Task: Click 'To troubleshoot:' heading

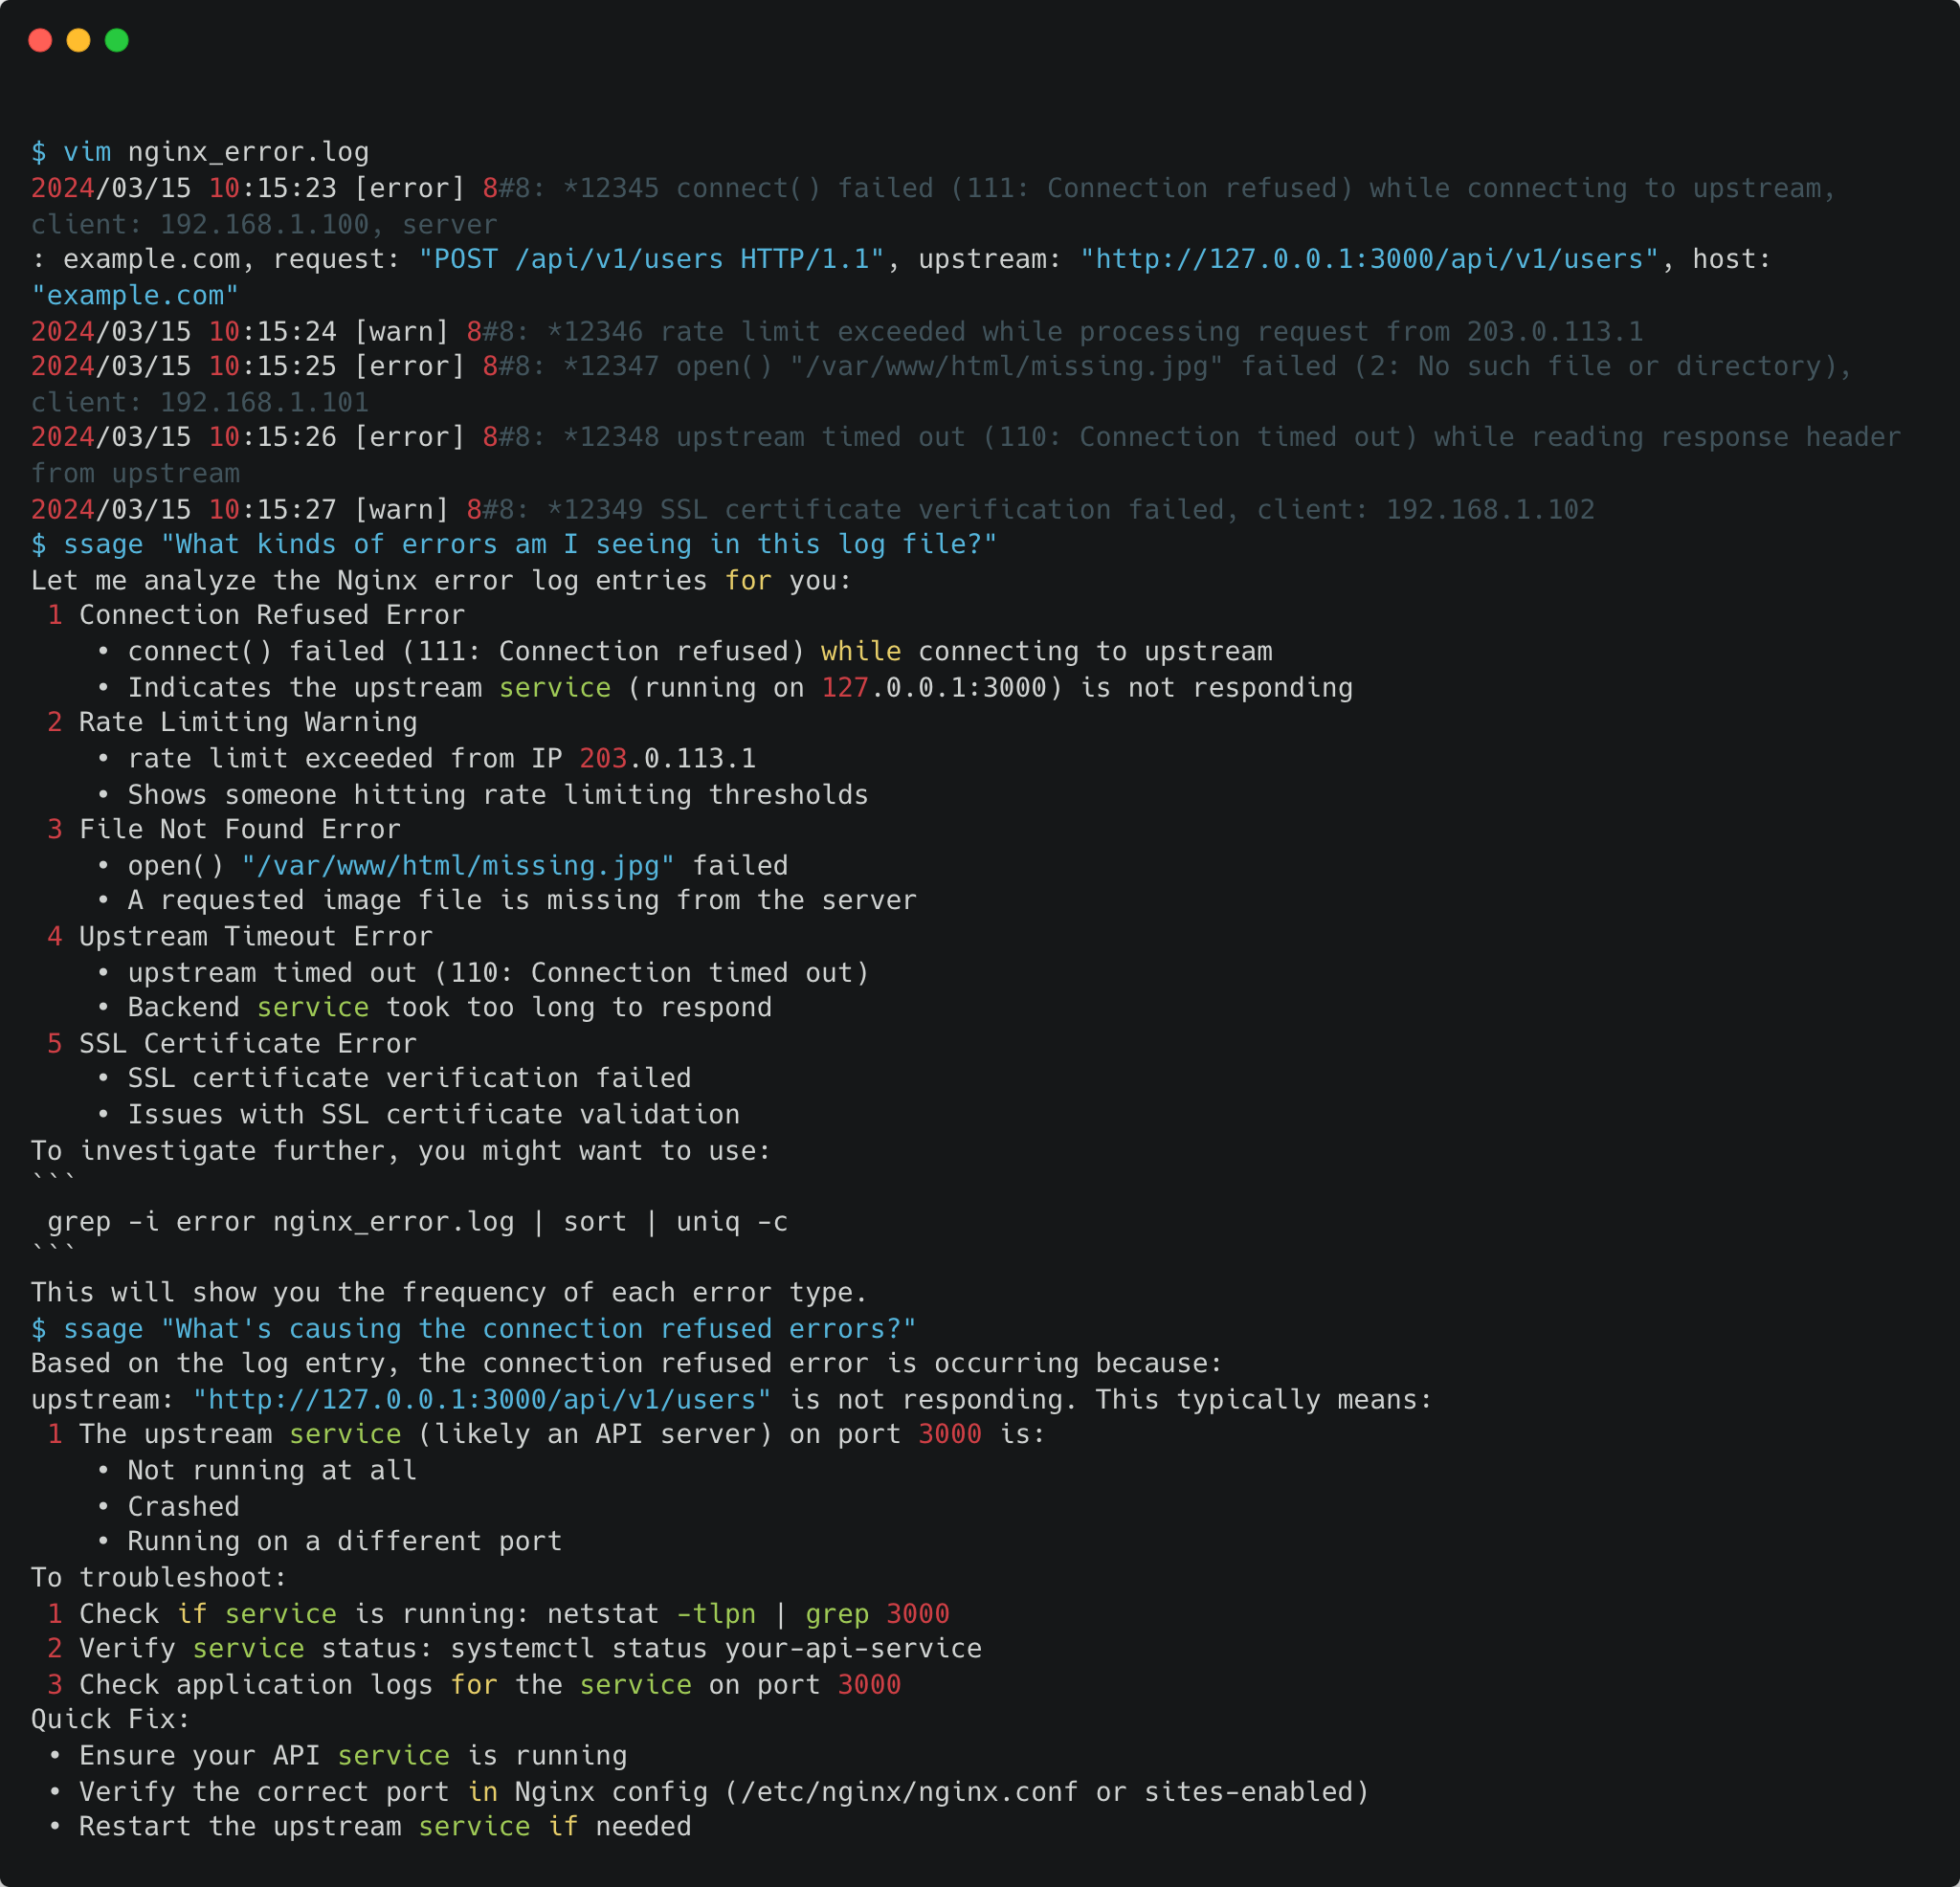Action: [x=159, y=1578]
